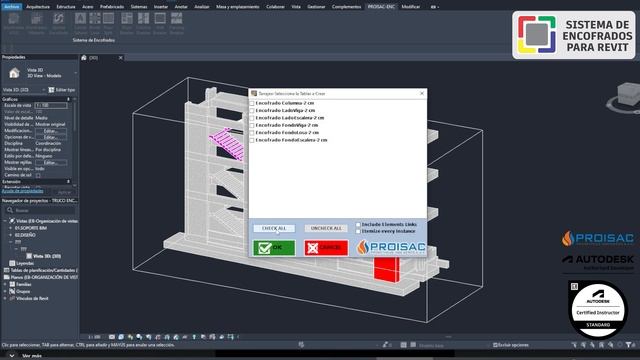Click the Editar tipo button
Image resolution: width=640 pixels, height=360 pixels.
pyautogui.click(x=62, y=90)
